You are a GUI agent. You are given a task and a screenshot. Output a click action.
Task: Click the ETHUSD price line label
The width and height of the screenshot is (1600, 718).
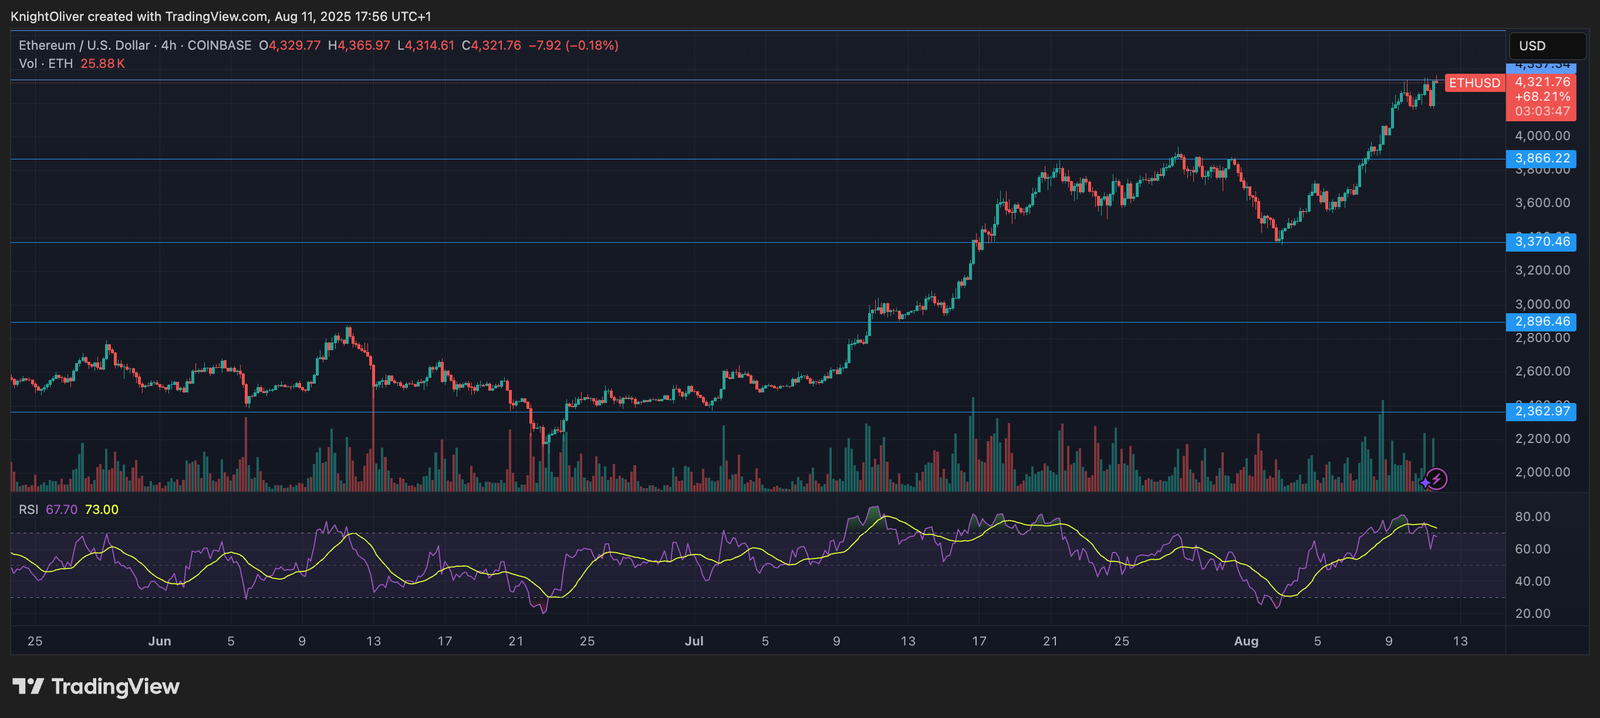1474,83
